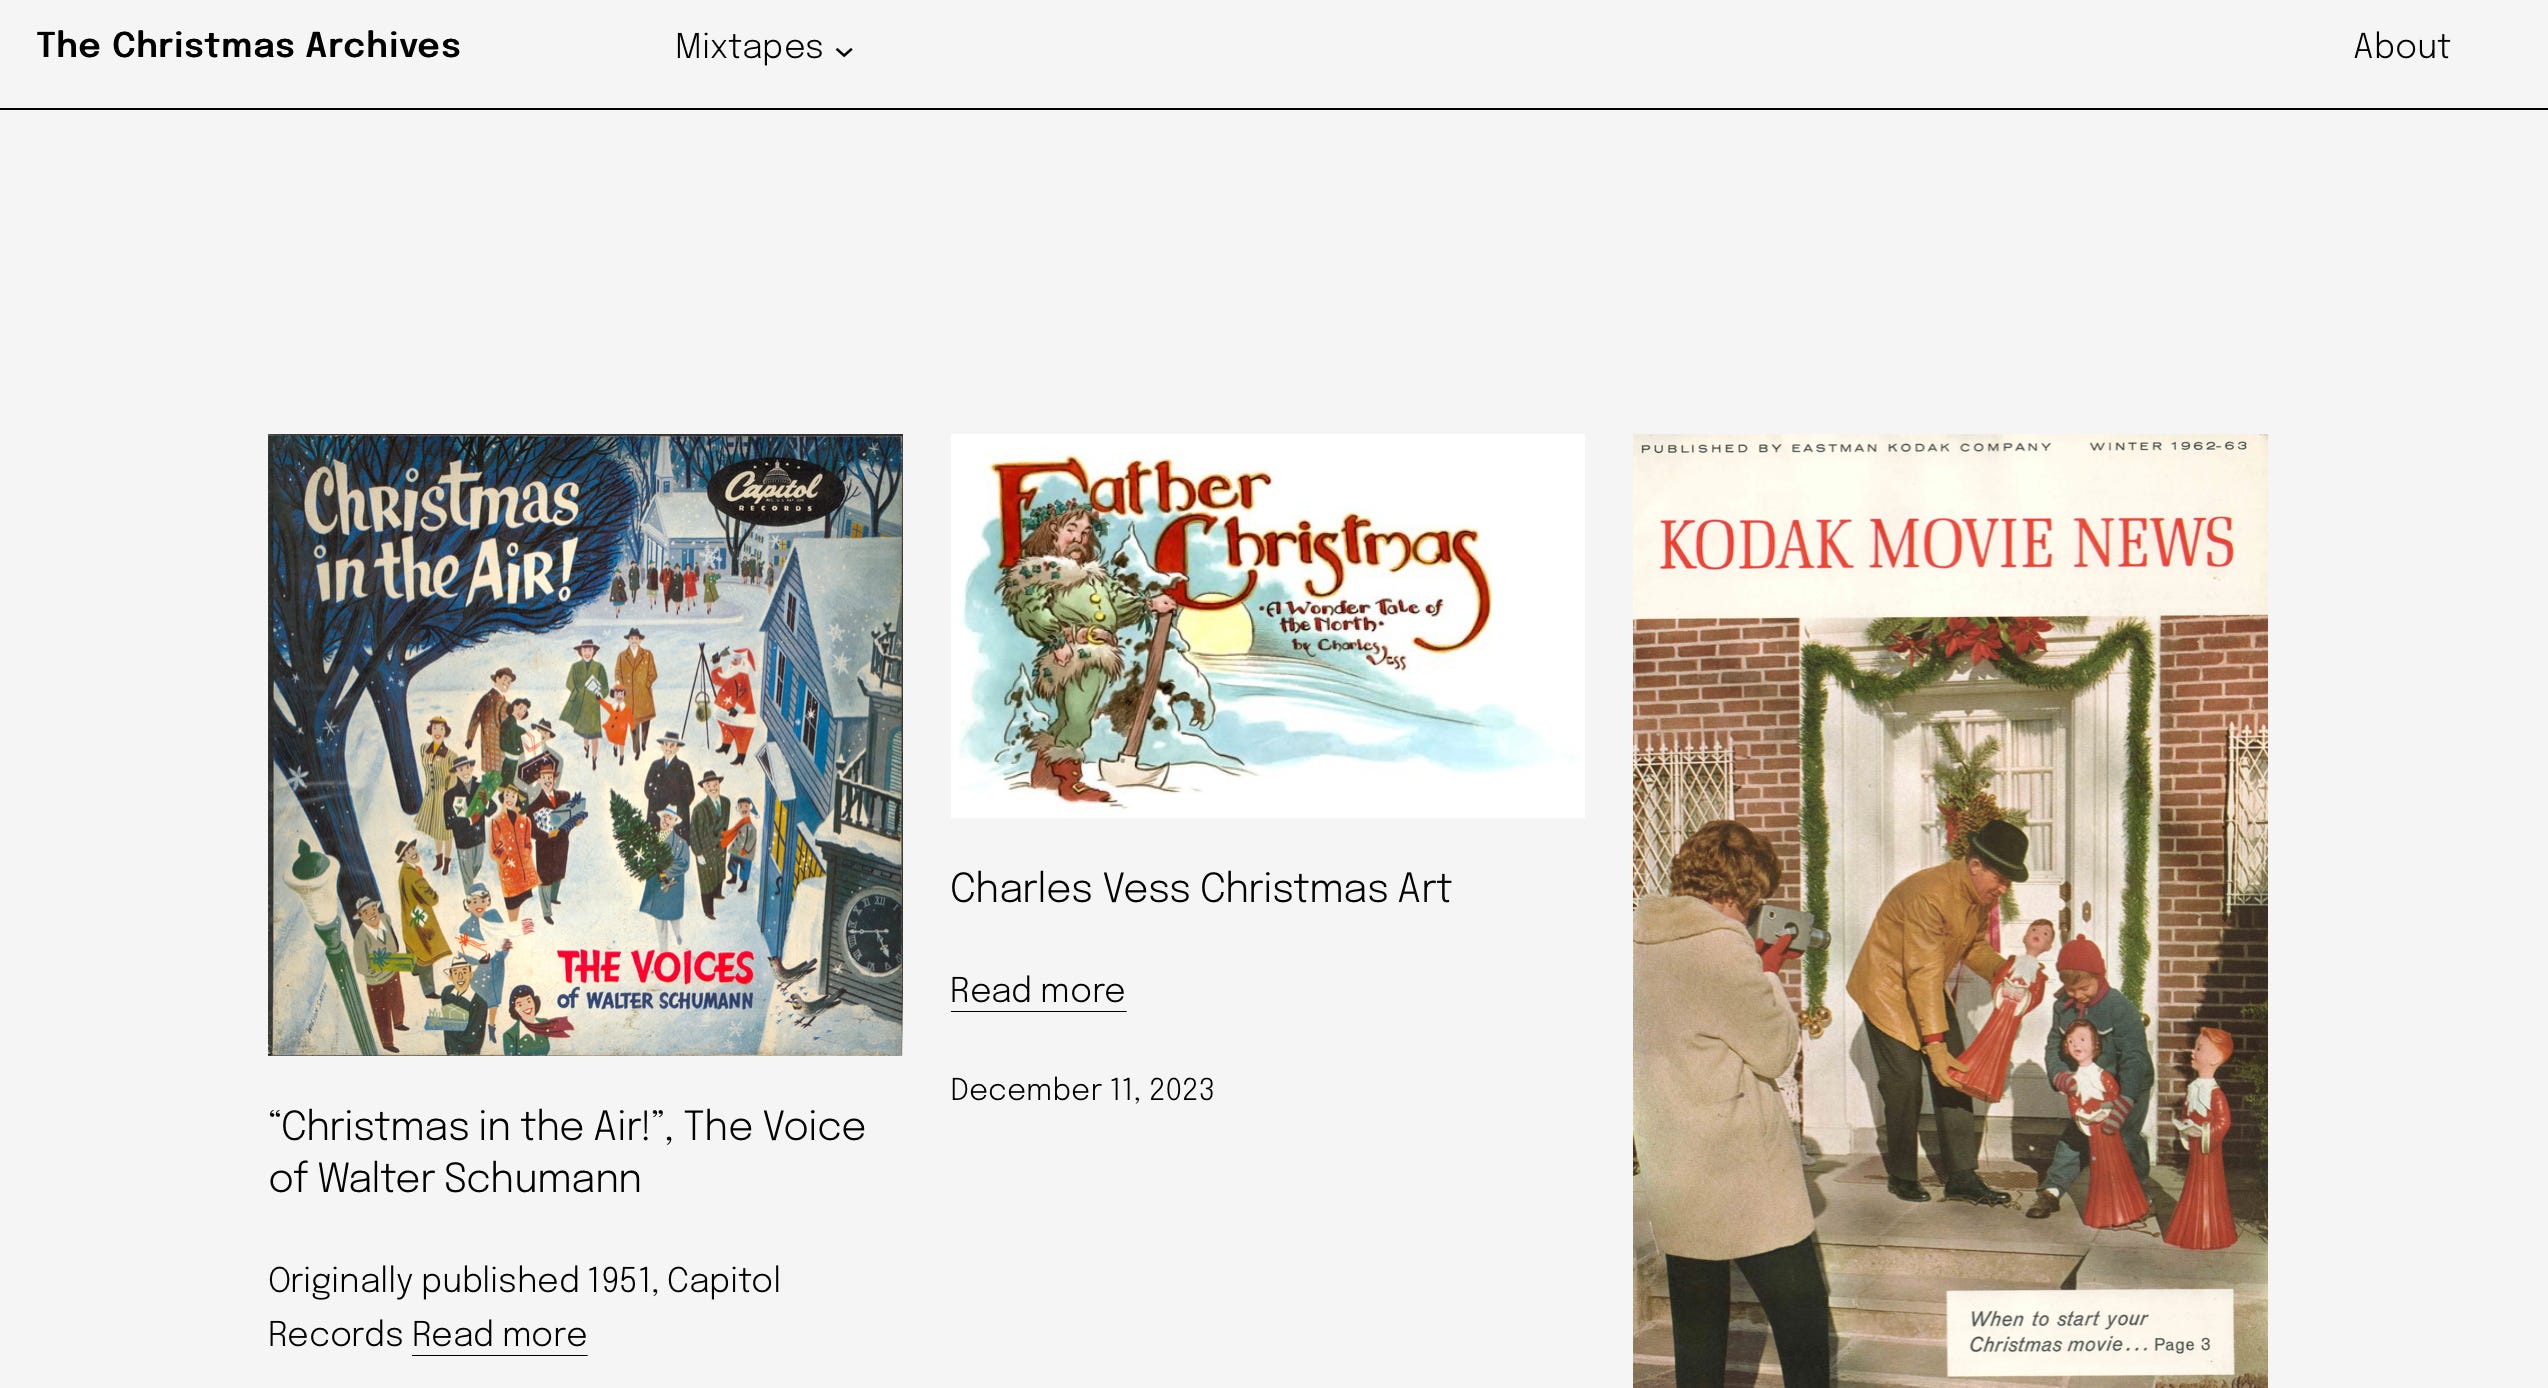Click the December 11, 2023 post date

1082,1089
